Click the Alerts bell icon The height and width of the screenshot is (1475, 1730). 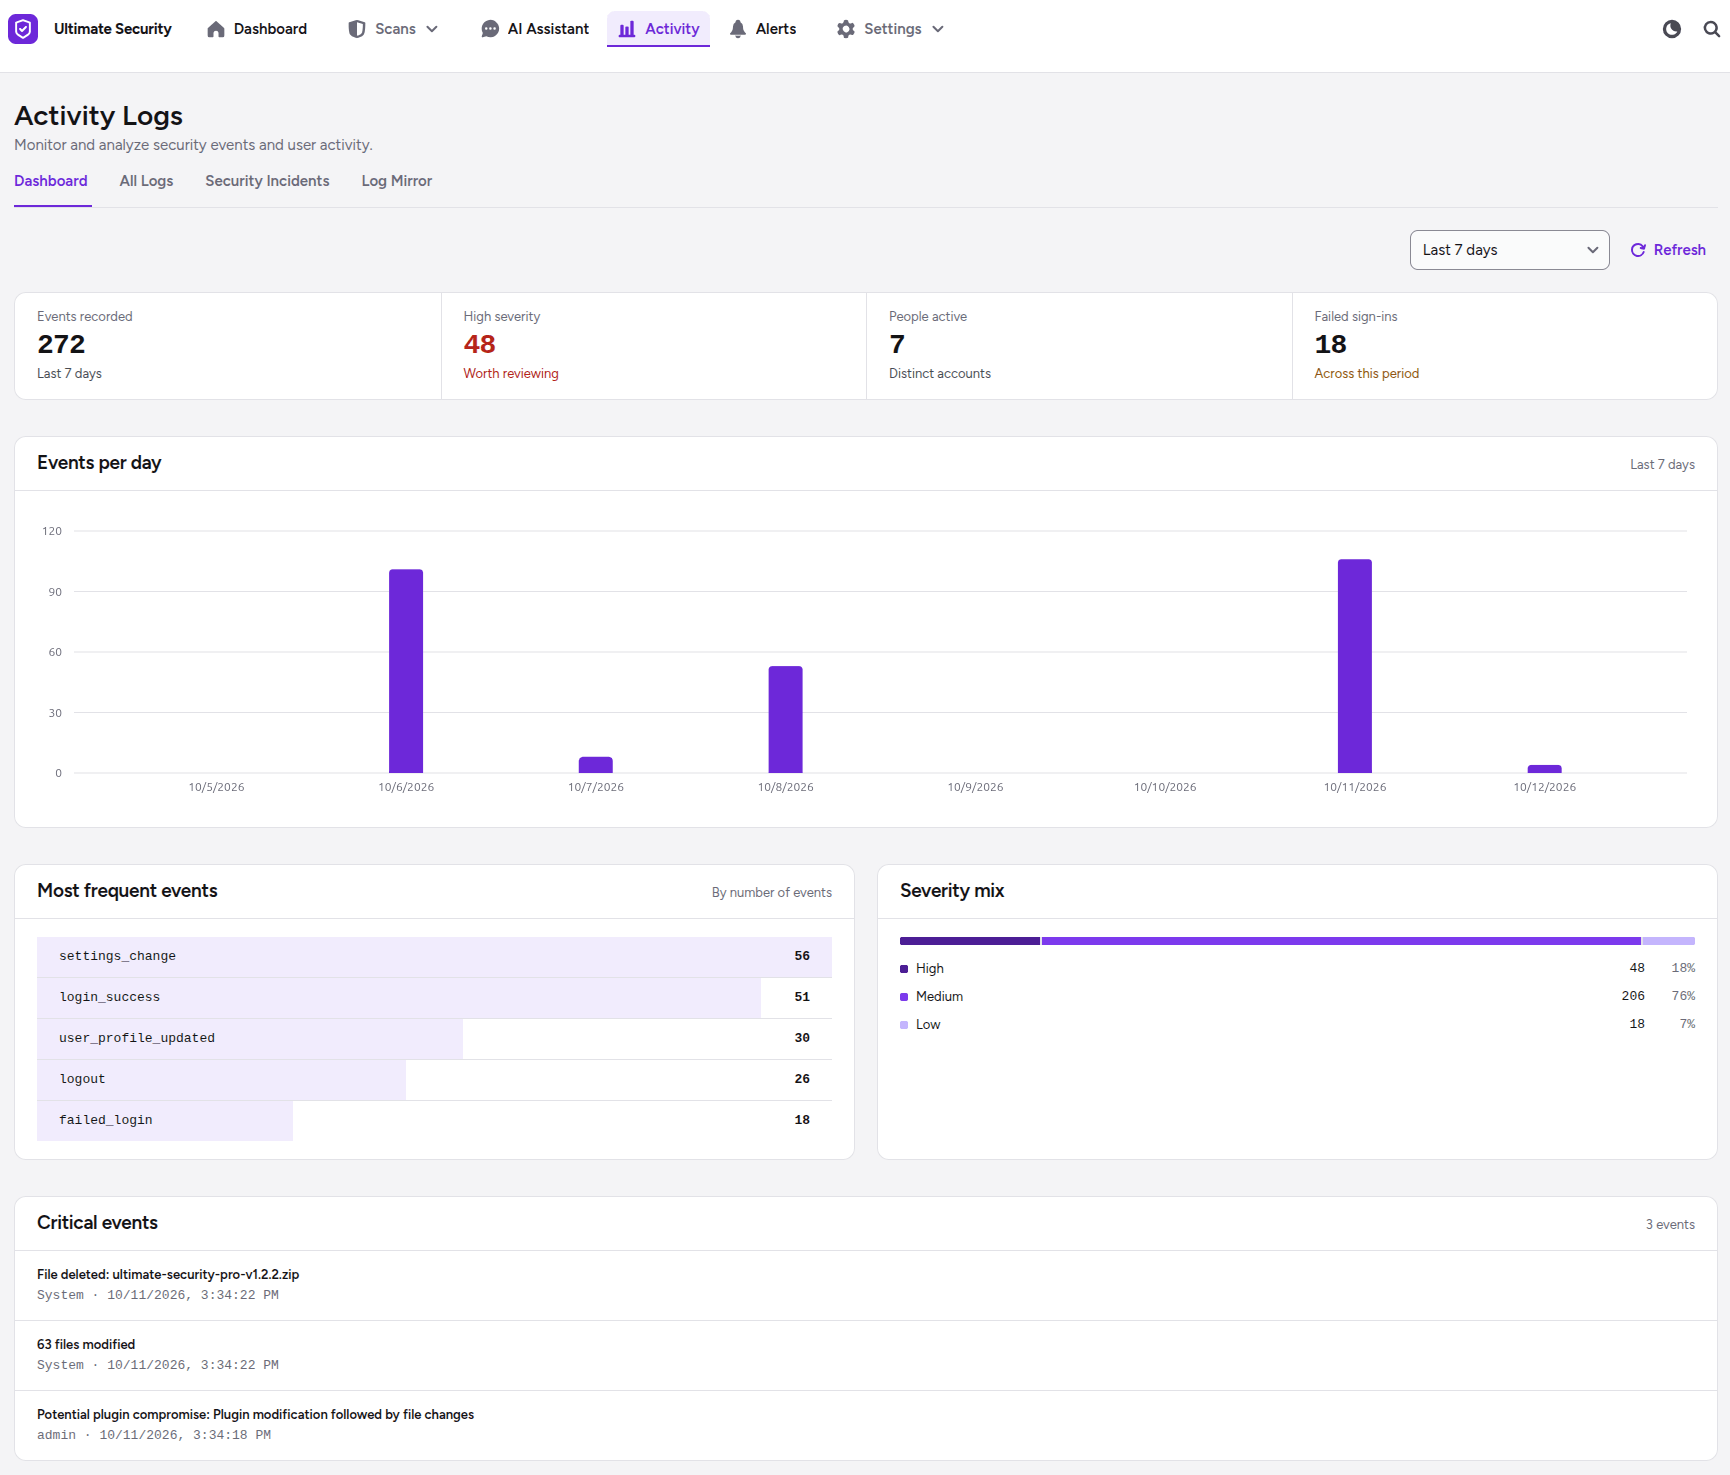click(738, 29)
